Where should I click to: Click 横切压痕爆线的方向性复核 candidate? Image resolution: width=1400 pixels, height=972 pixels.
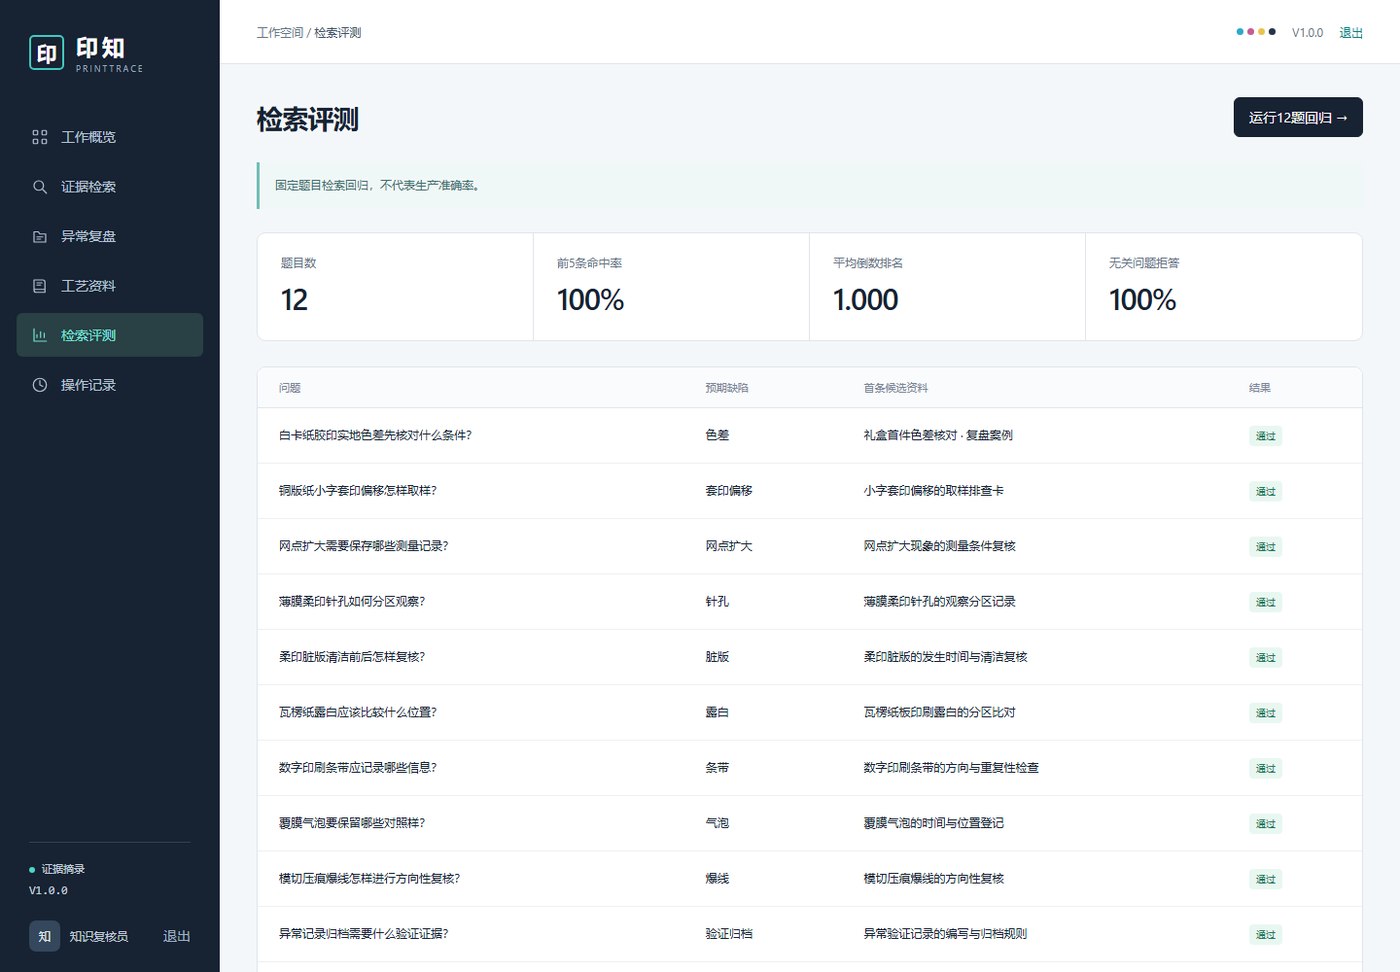click(x=934, y=879)
